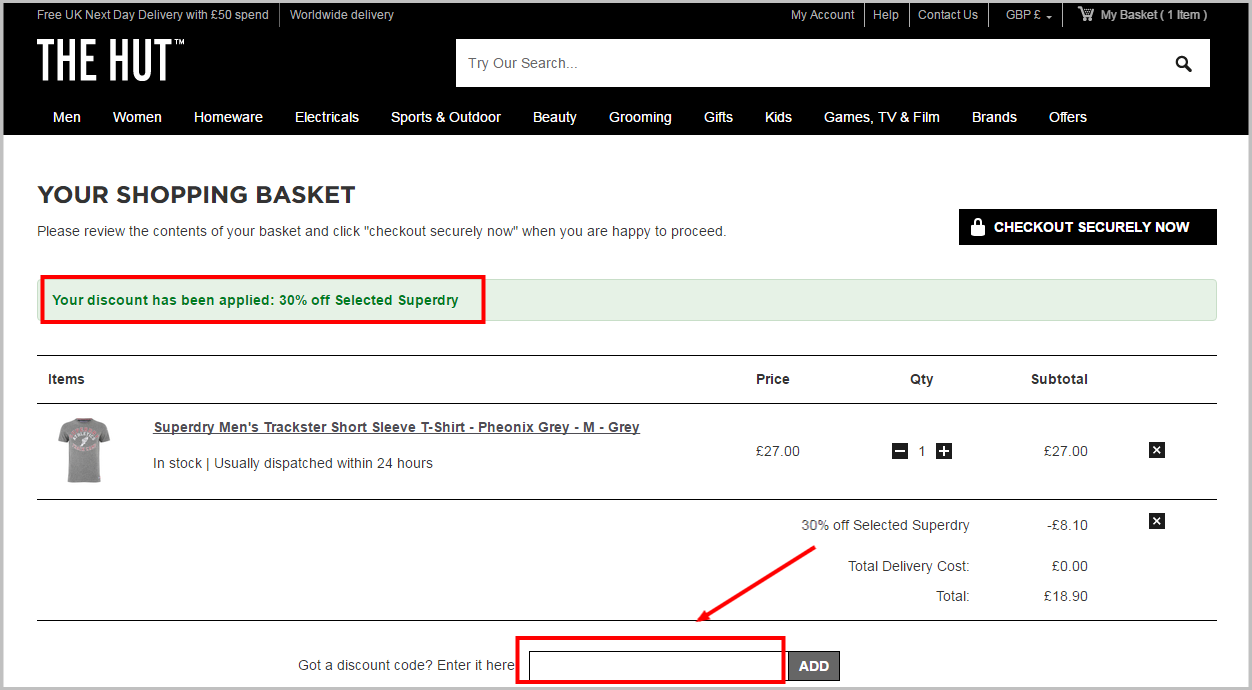Open the Grooming menu
Screen dimensions: 1252x690
point(640,117)
